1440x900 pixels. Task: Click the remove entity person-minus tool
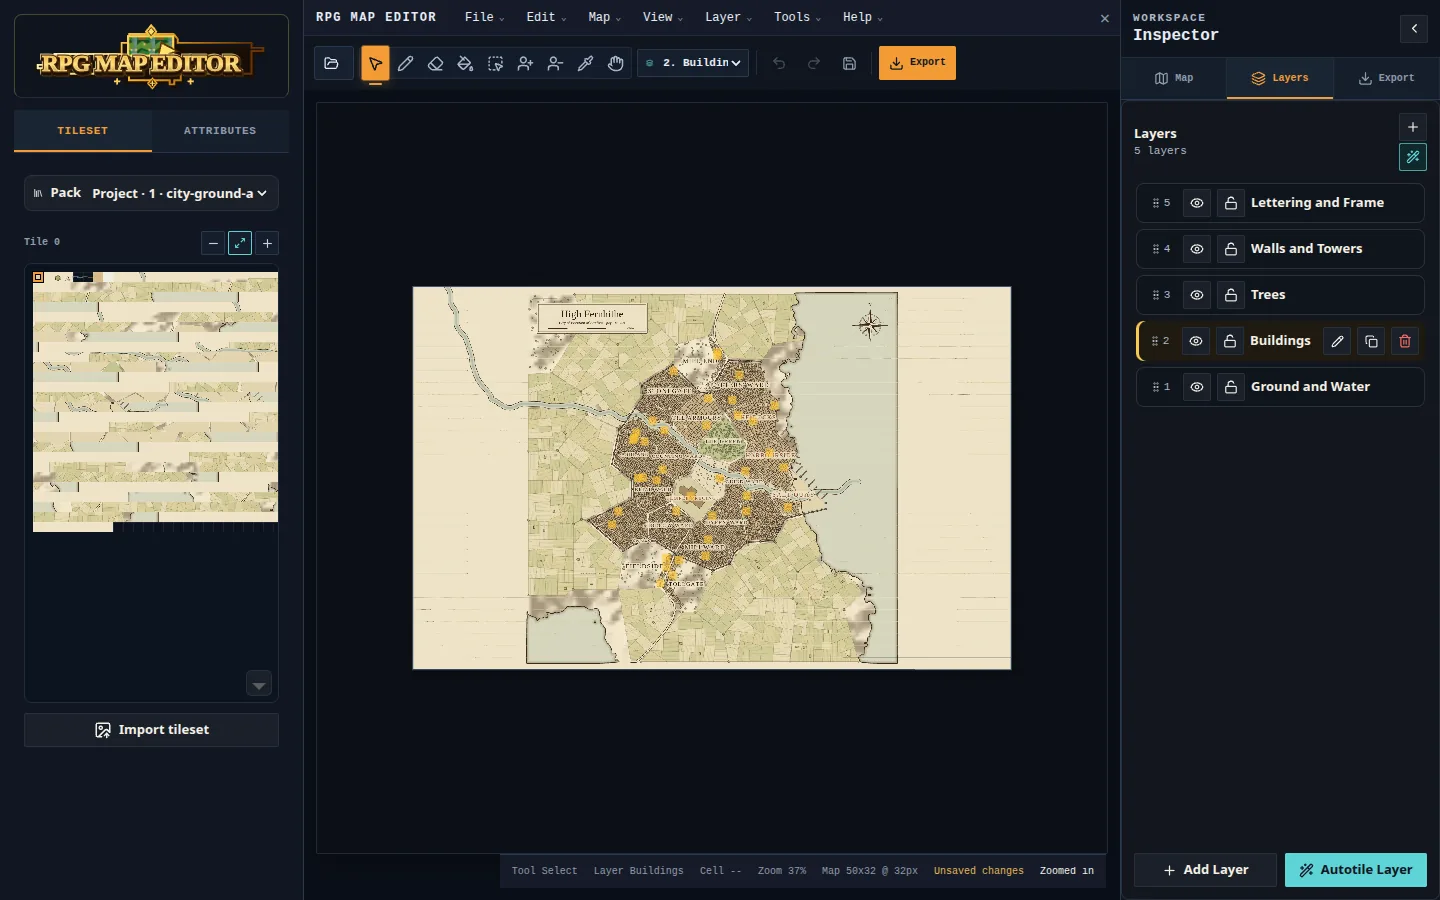[555, 63]
